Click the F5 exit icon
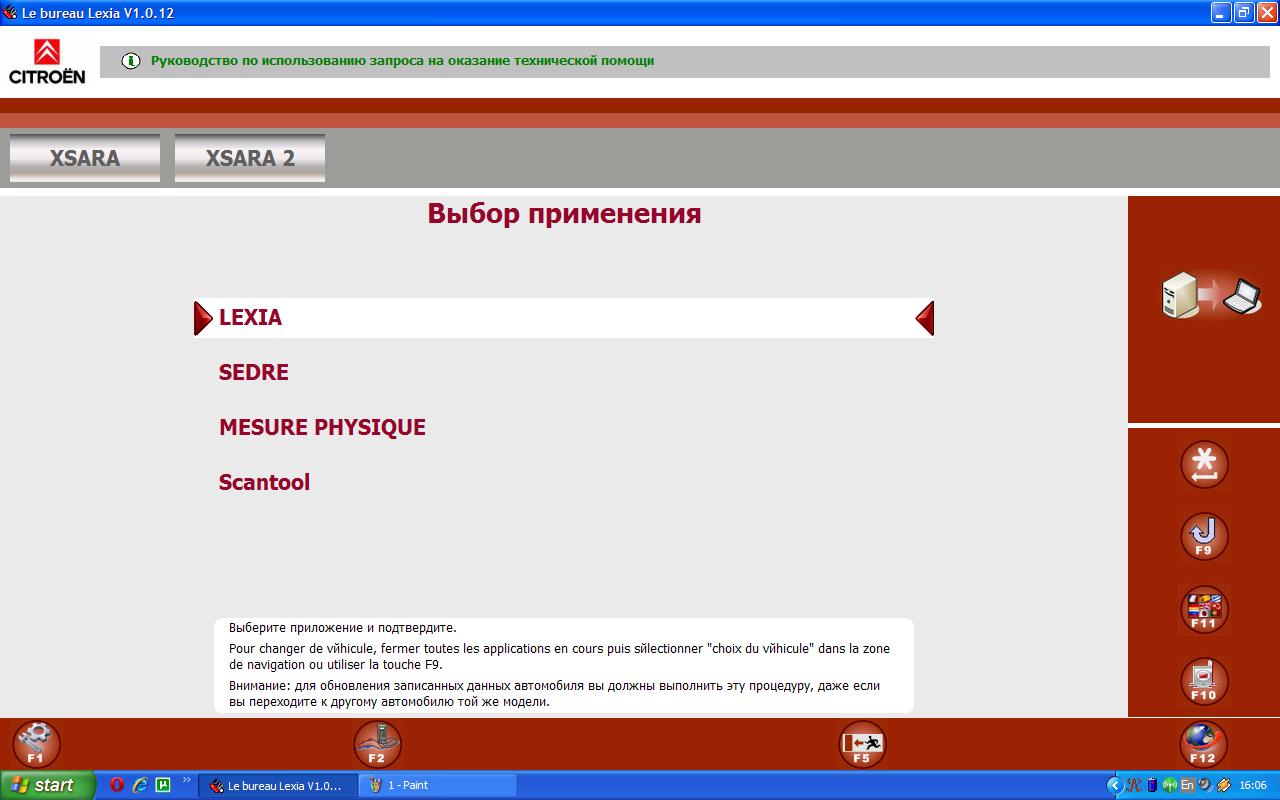This screenshot has width=1280, height=800. tap(862, 745)
